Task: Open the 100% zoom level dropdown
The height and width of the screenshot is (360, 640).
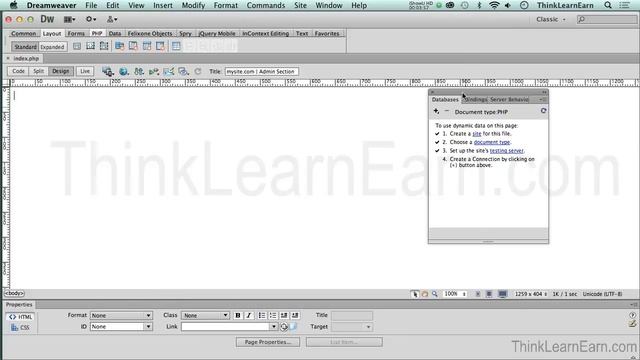Action: (455, 294)
